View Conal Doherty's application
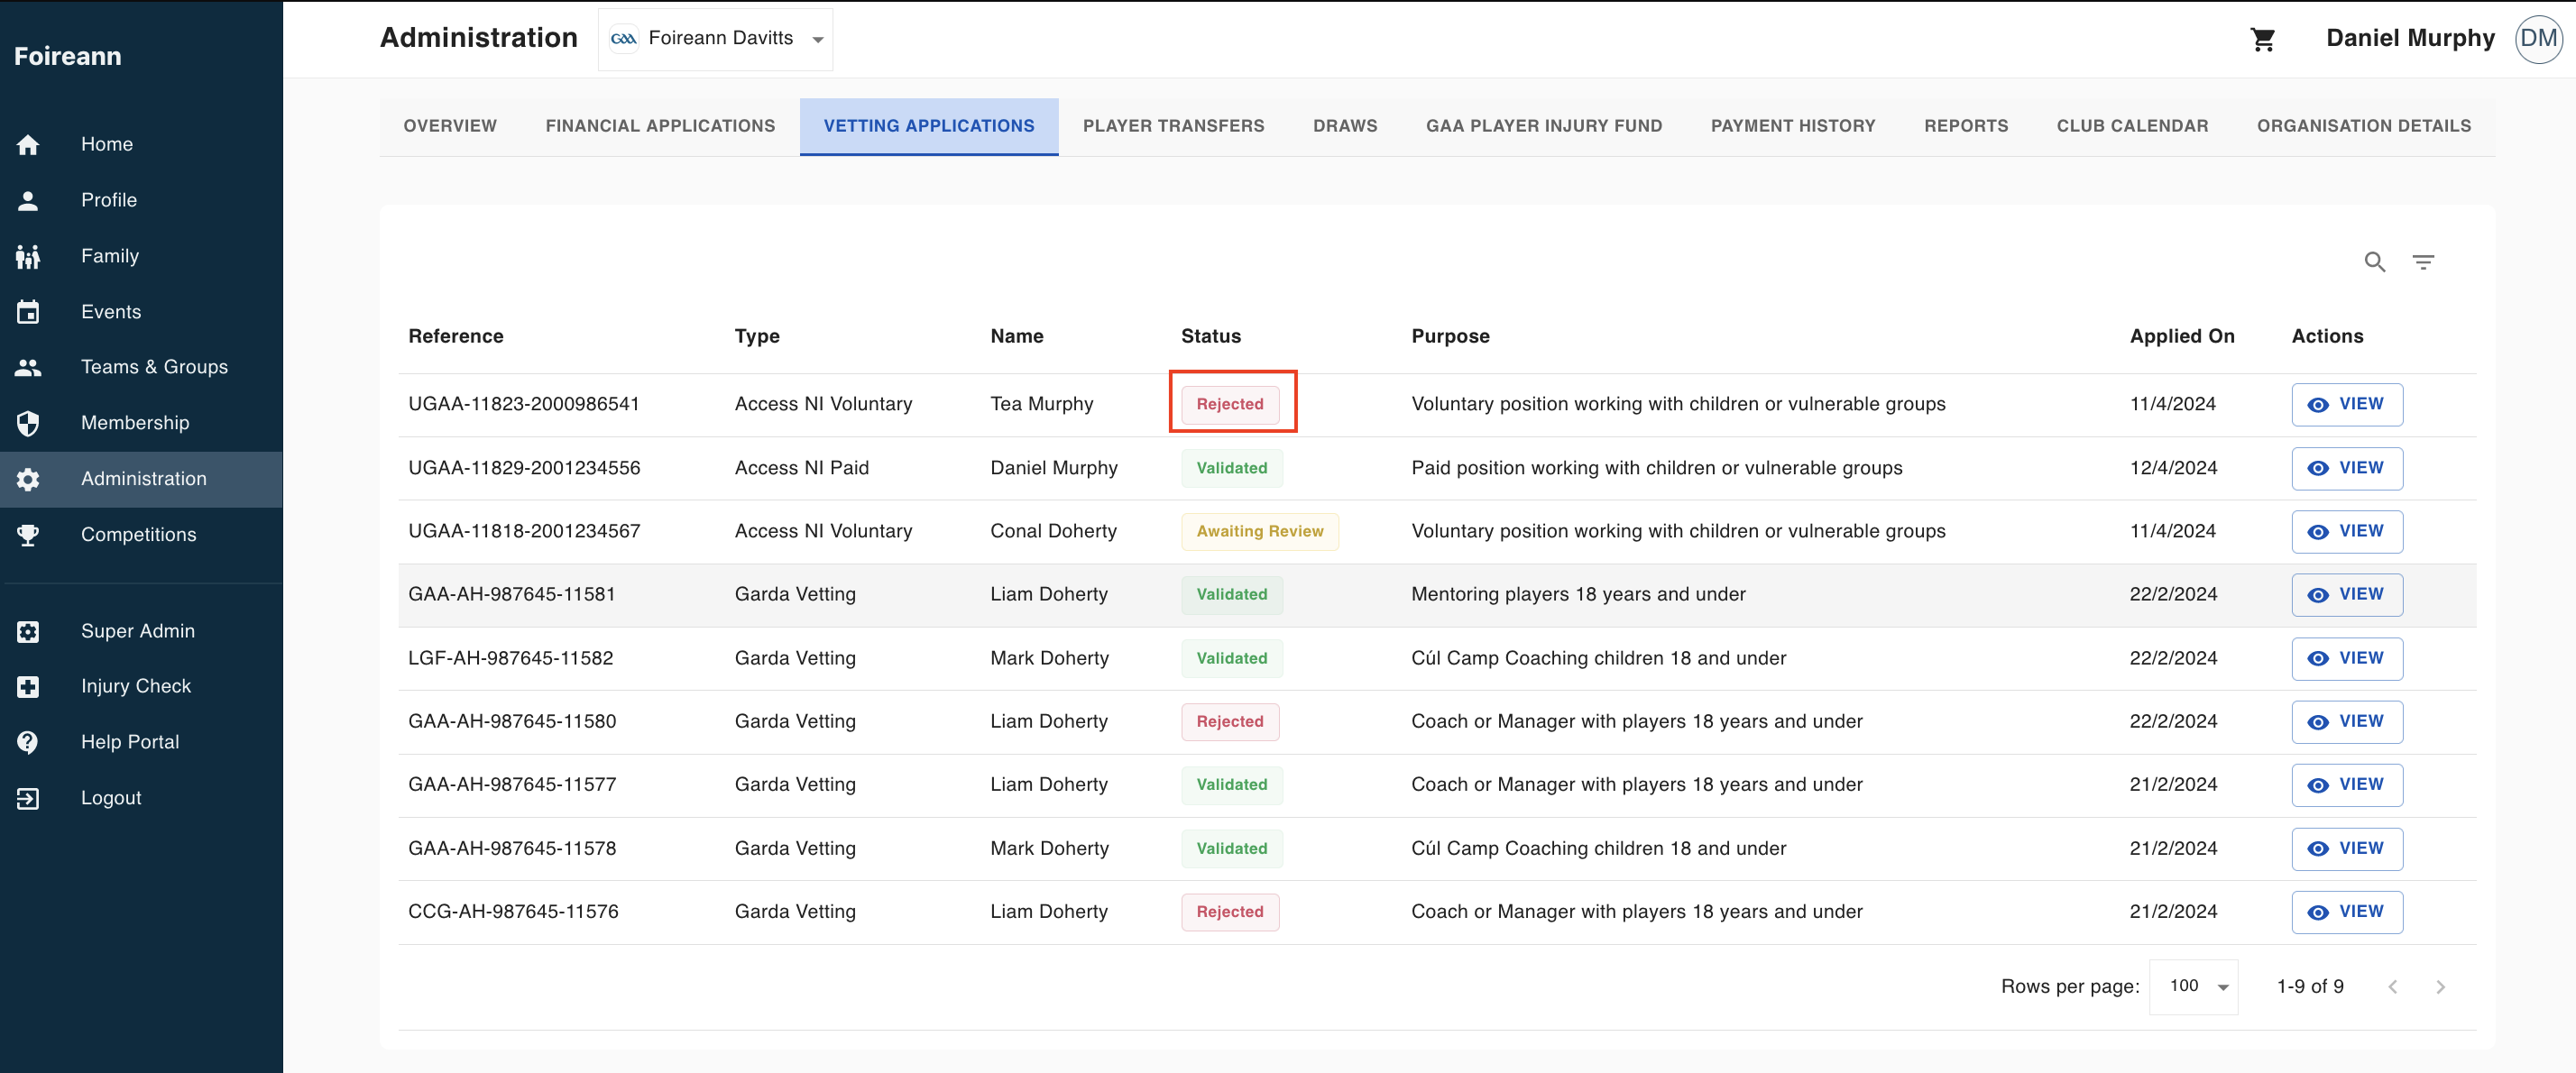 pos(2346,531)
